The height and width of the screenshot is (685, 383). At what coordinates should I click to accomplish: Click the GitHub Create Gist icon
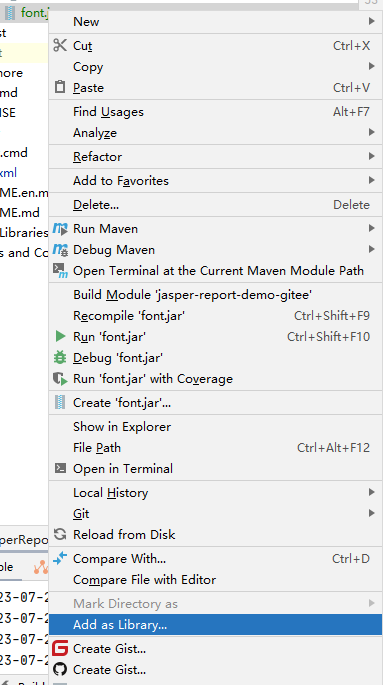pyautogui.click(x=60, y=669)
